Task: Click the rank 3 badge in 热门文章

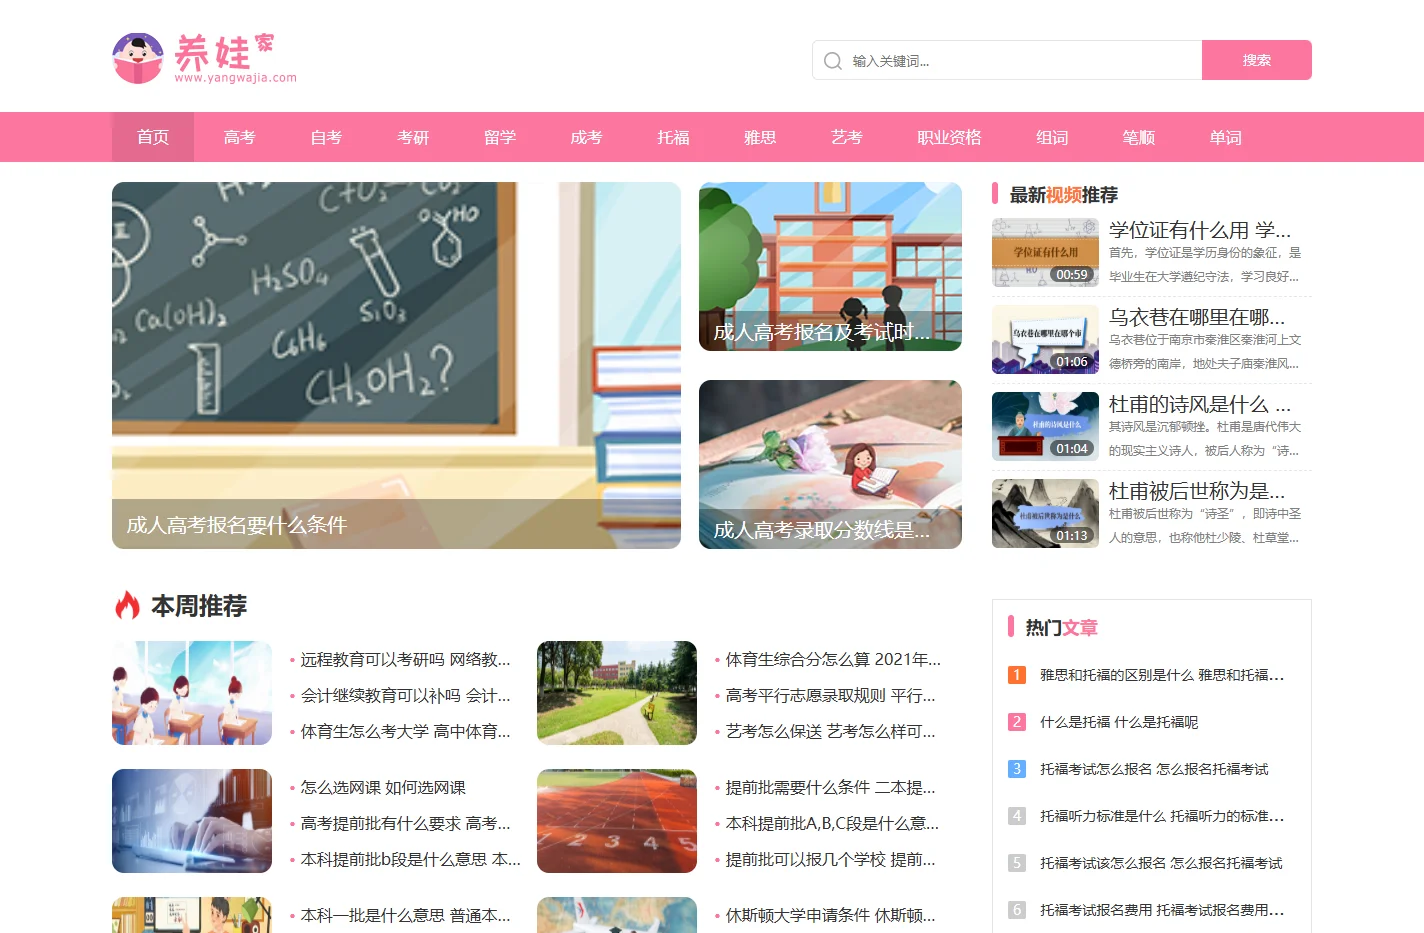Action: coord(1017,769)
